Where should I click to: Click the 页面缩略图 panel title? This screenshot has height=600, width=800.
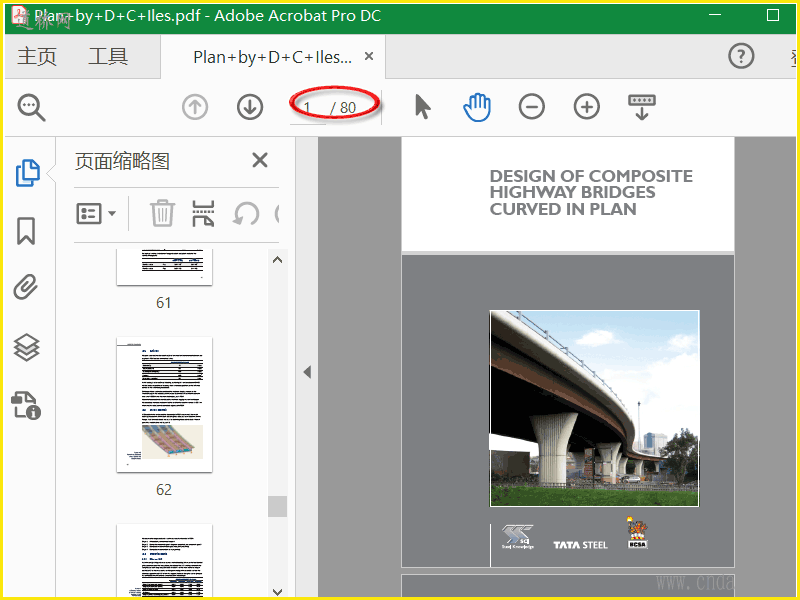122,161
